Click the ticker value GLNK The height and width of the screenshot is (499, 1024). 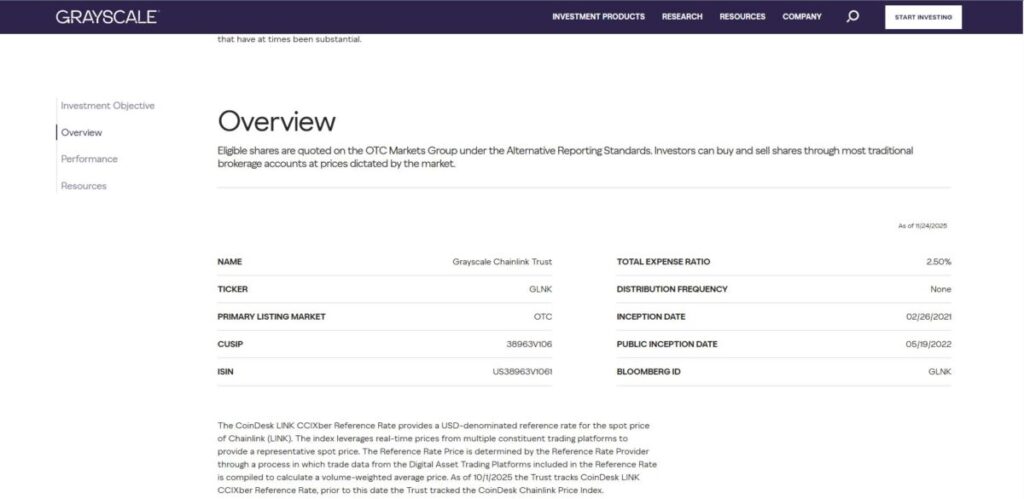541,289
